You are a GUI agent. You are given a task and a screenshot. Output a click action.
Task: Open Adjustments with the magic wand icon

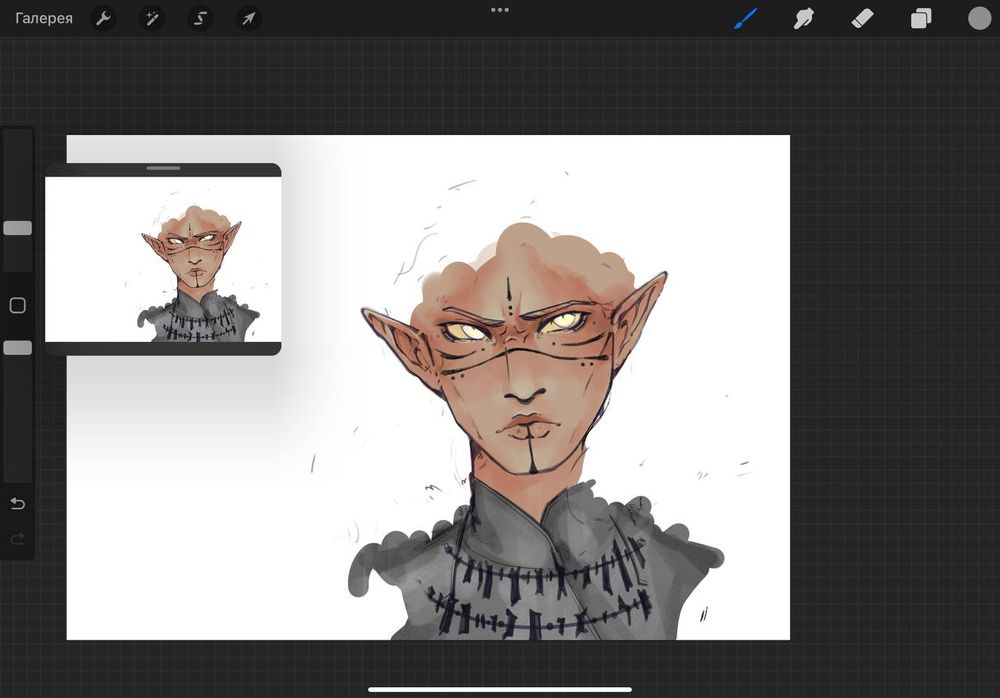152,18
